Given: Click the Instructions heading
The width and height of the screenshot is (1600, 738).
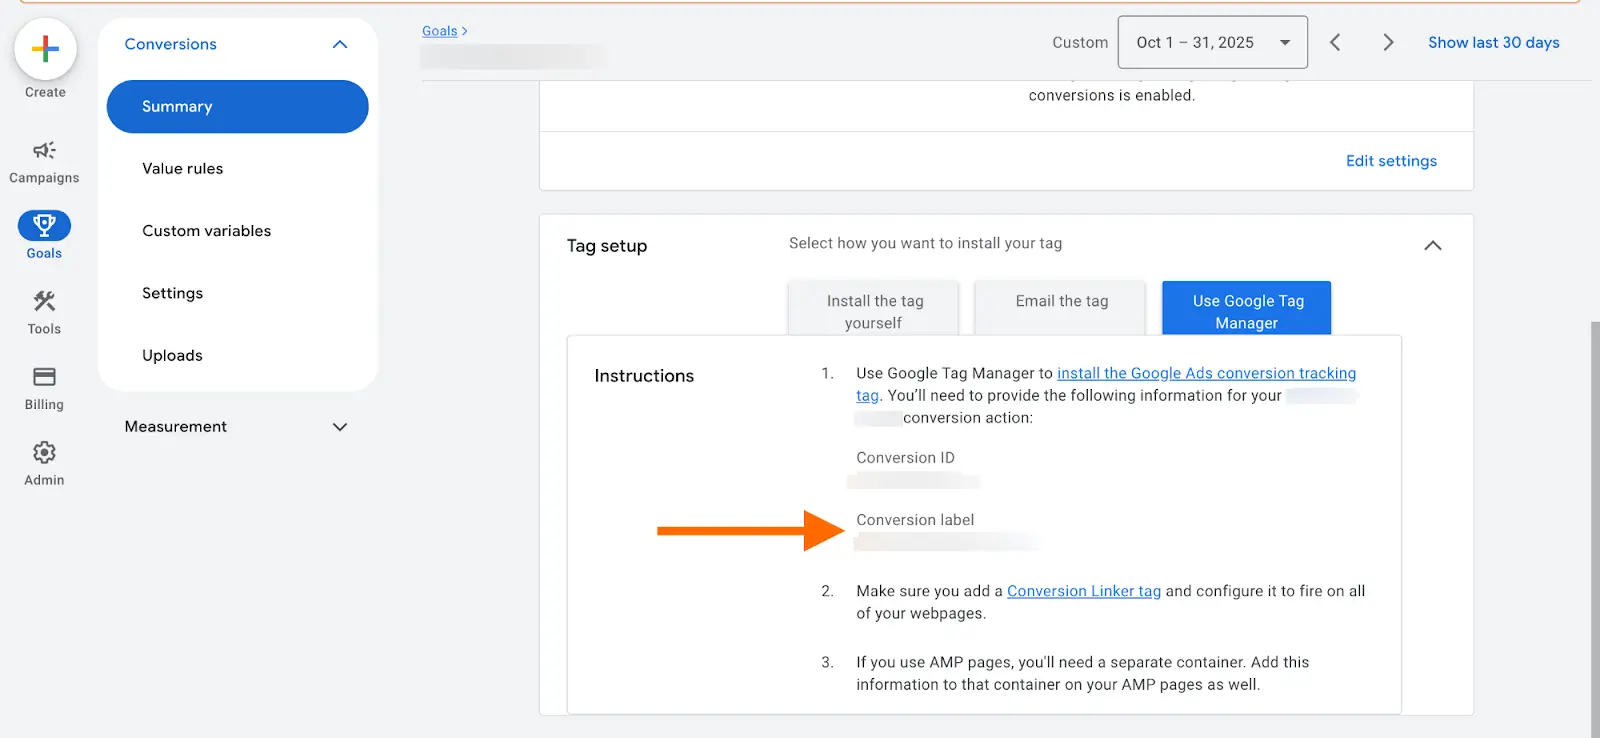Looking at the screenshot, I should point(644,376).
